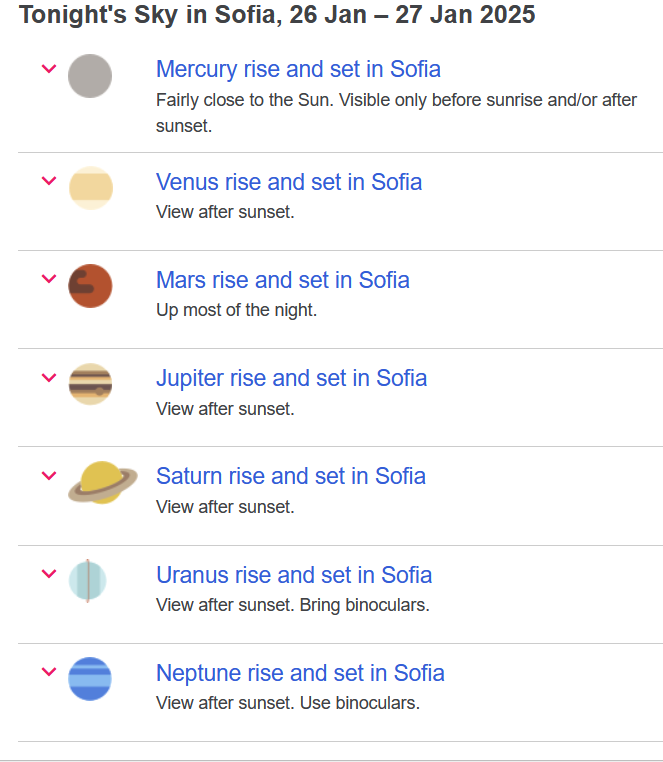Open Mercury rise and set in Sofia link
The height and width of the screenshot is (762, 663).
coord(298,69)
